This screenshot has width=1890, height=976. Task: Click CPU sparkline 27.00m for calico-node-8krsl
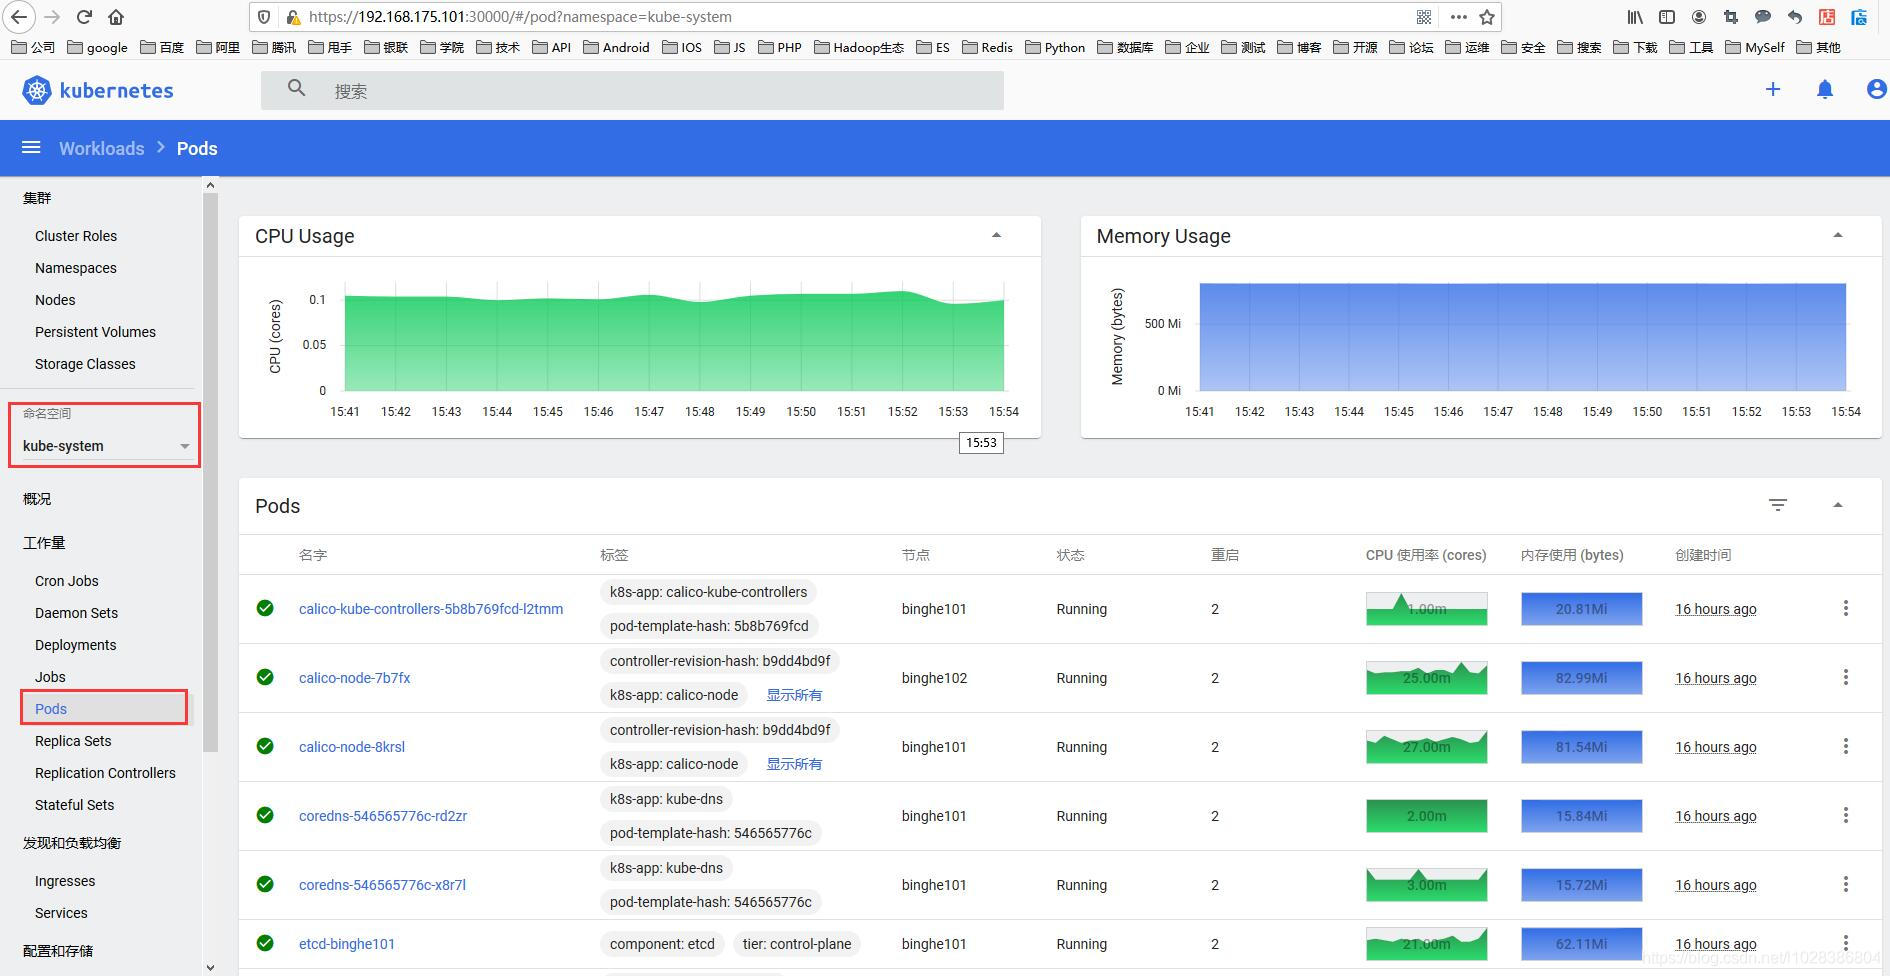tap(1427, 747)
